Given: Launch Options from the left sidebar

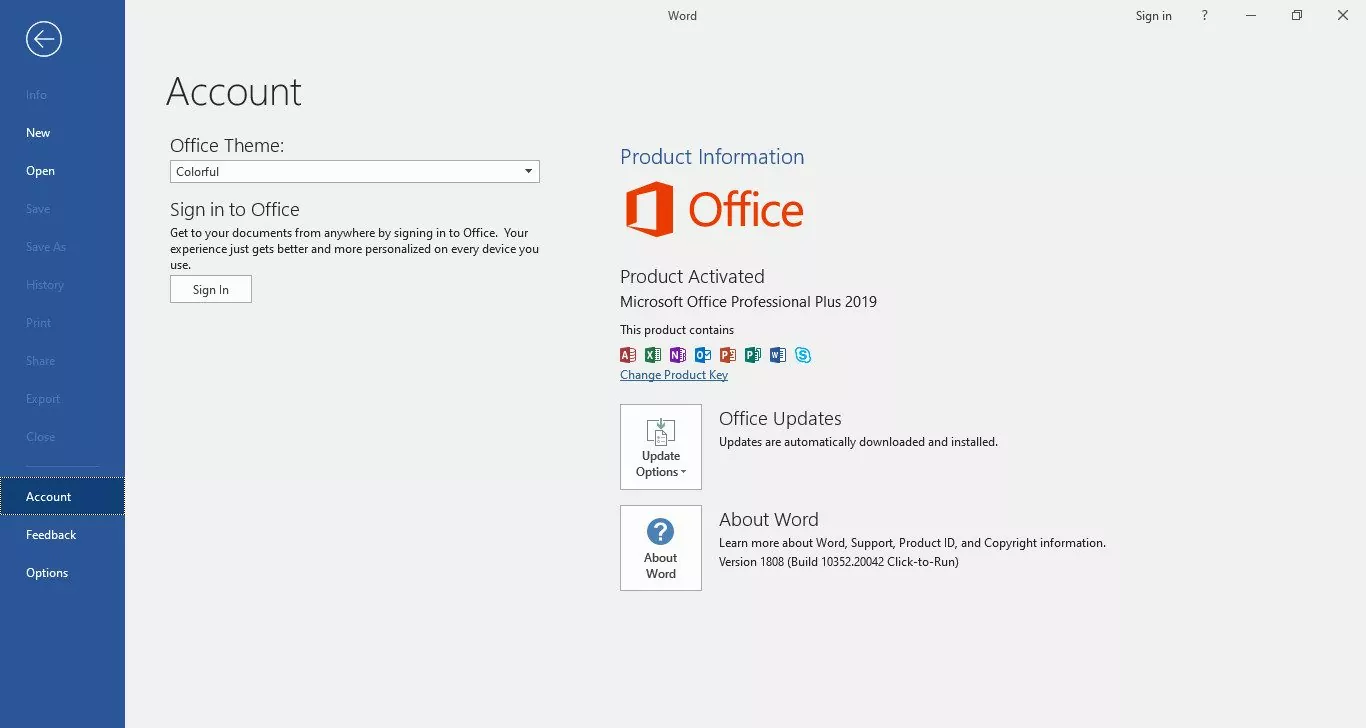Looking at the screenshot, I should [47, 573].
